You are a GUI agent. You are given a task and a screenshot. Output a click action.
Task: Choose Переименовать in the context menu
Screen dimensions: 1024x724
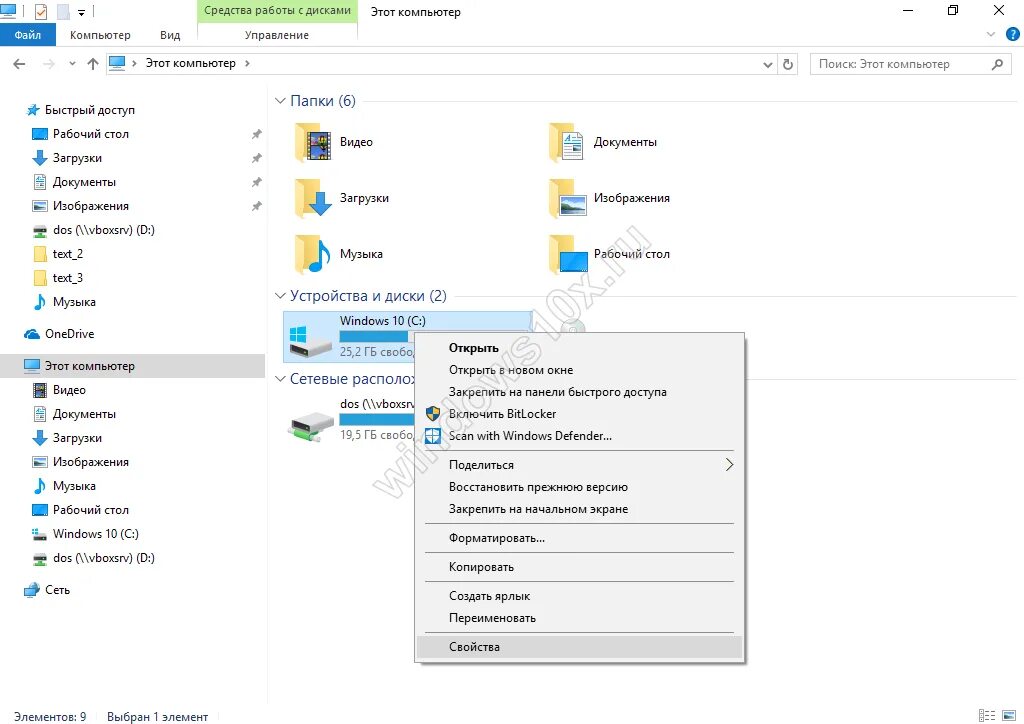coord(579,618)
